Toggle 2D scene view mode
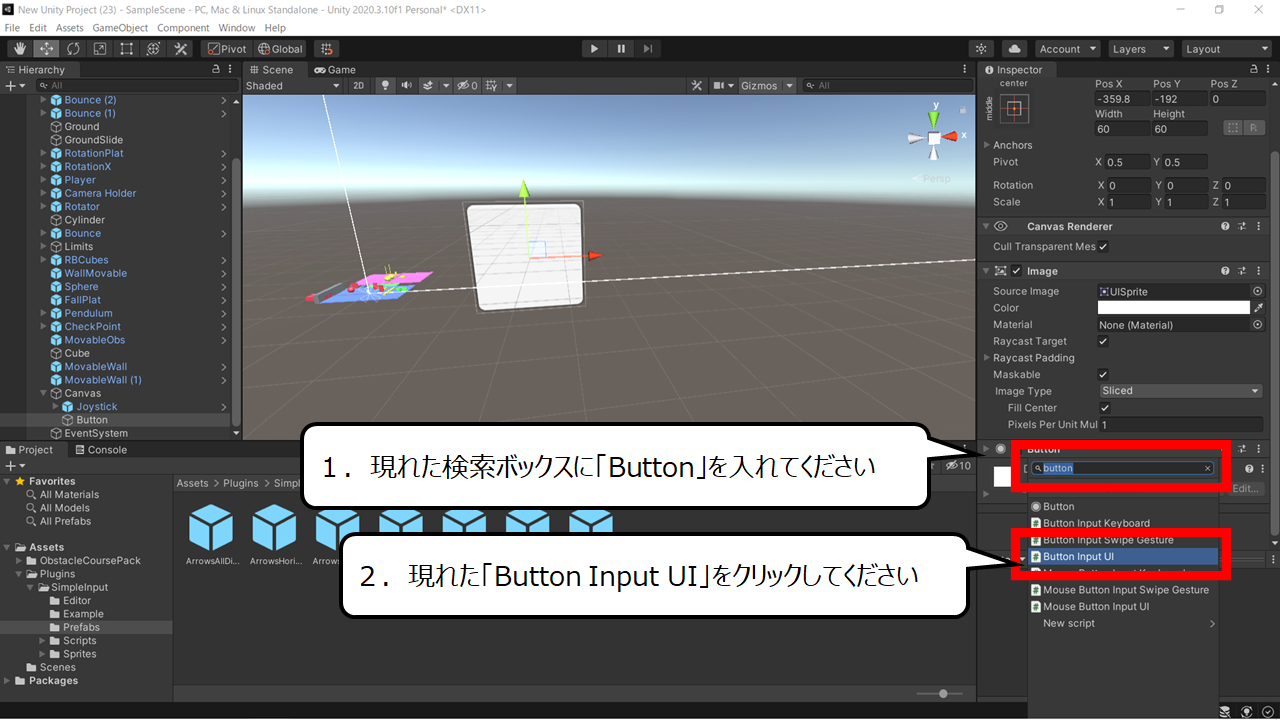Image resolution: width=1280 pixels, height=720 pixels. point(359,86)
